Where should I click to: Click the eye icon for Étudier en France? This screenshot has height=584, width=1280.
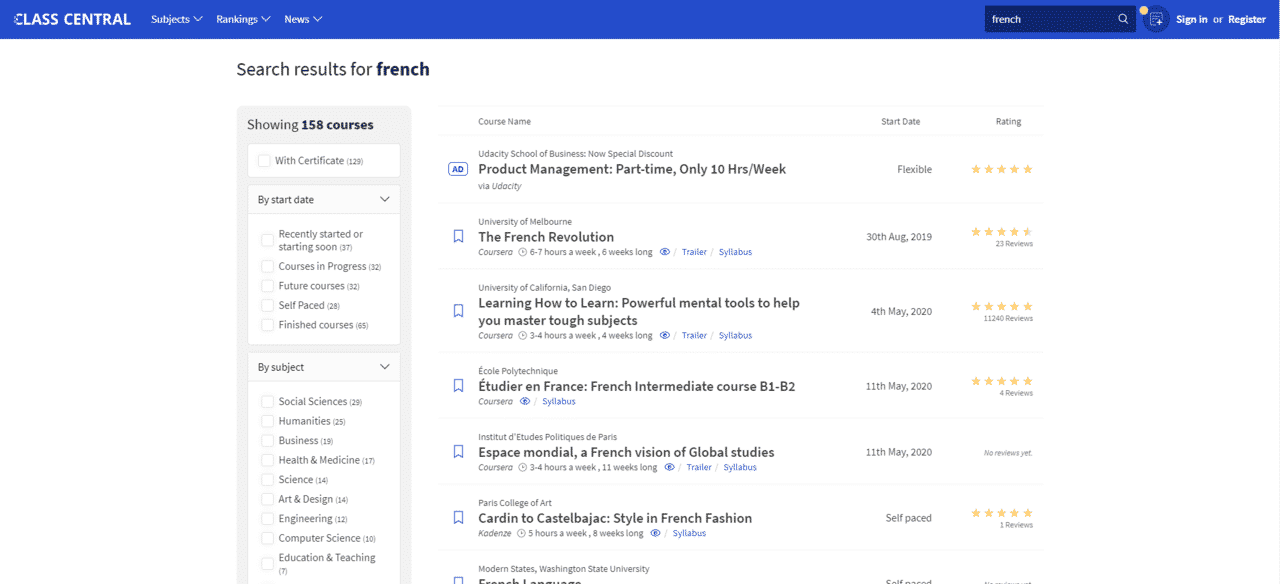click(x=525, y=401)
